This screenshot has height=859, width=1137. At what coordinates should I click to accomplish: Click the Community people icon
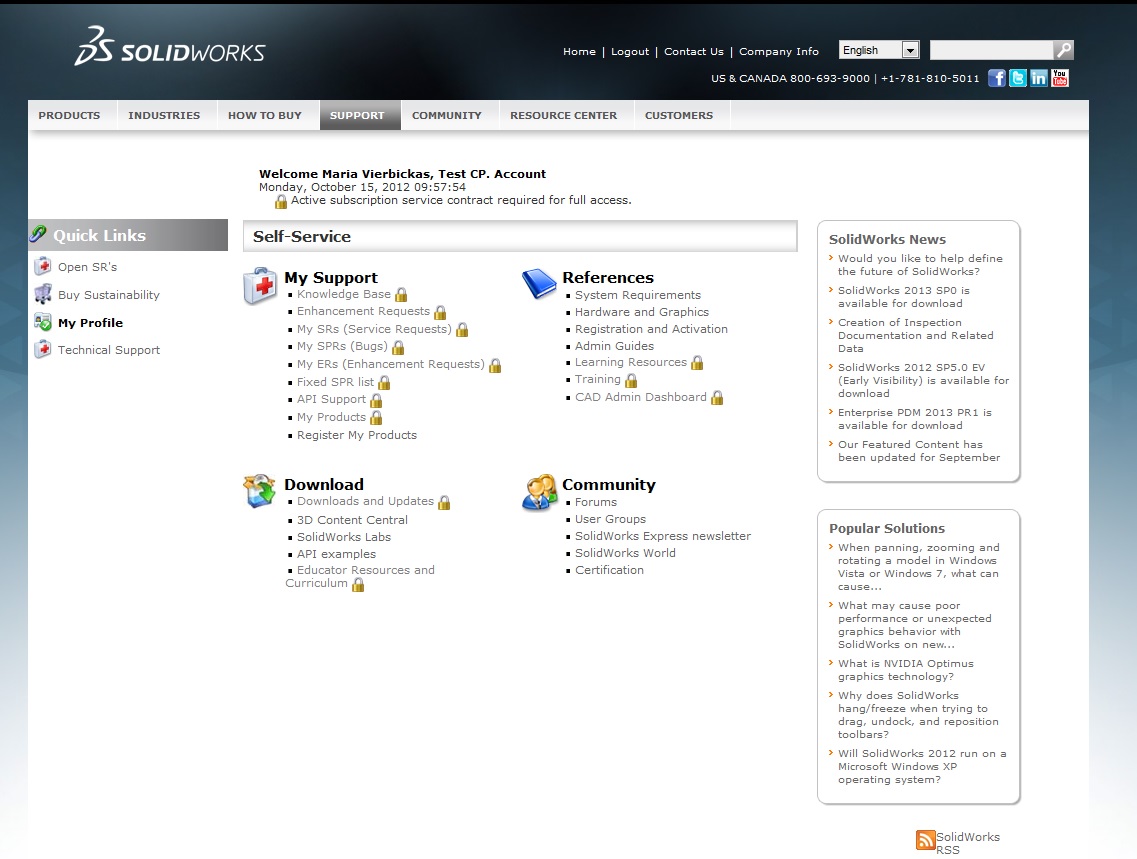[539, 492]
